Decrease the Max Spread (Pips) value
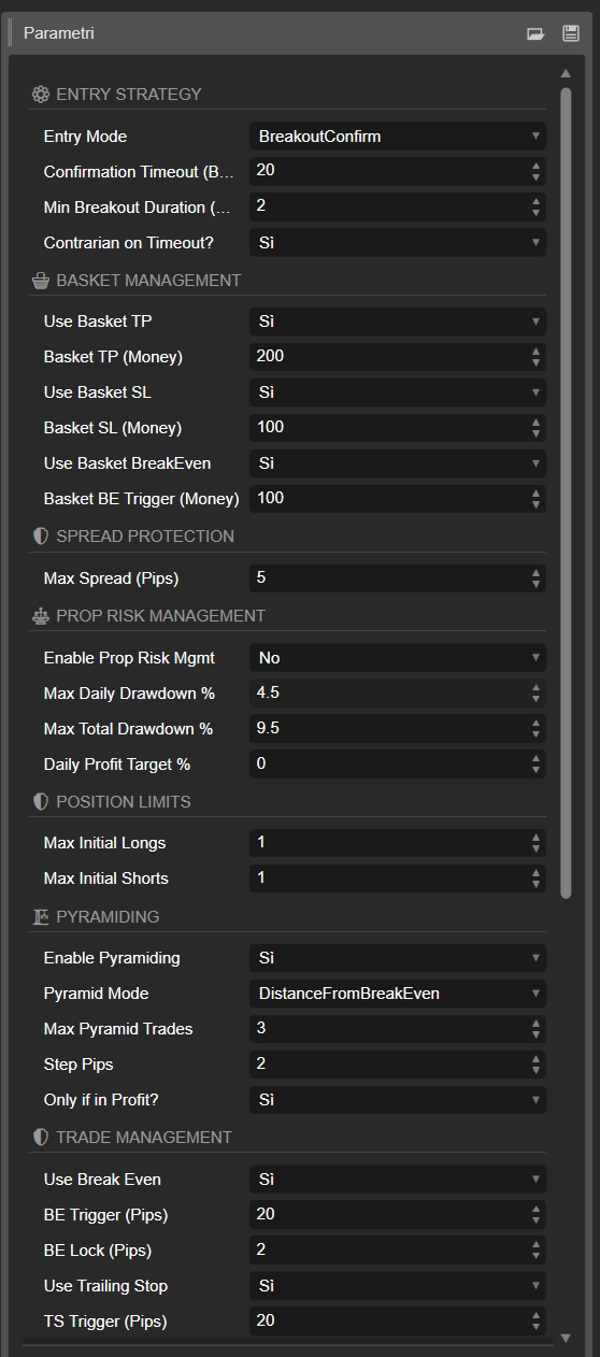The image size is (600, 1357). 537,584
